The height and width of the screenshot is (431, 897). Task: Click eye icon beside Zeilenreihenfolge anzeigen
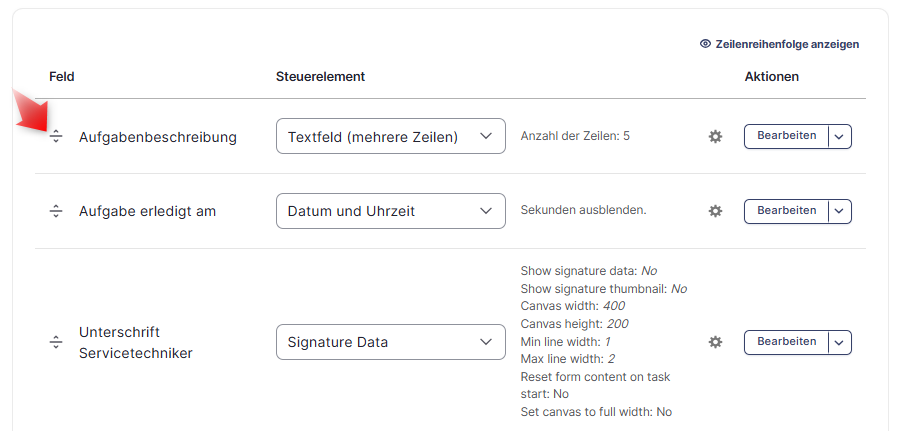pos(705,44)
